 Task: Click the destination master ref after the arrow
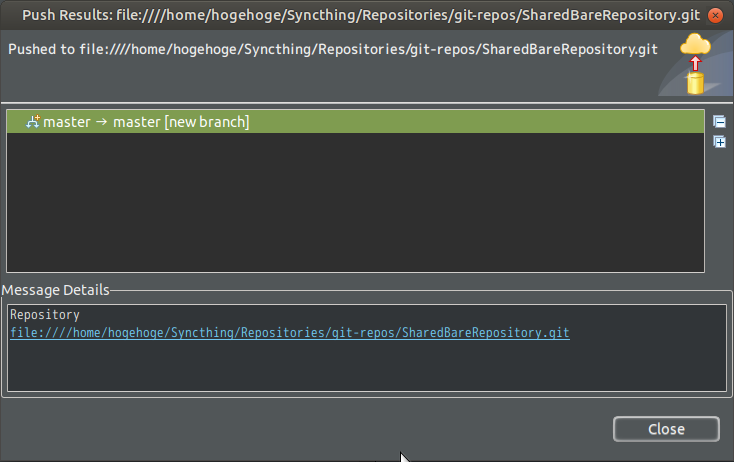point(136,122)
